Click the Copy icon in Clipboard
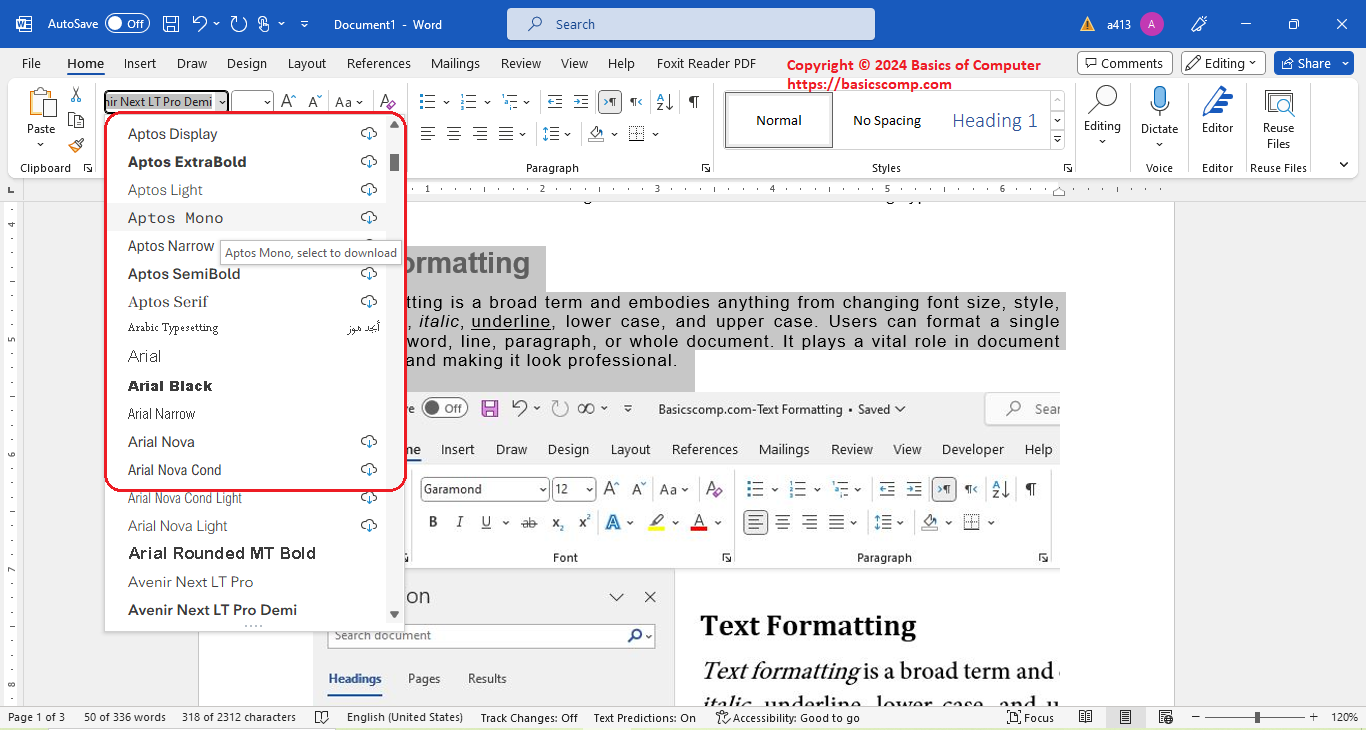The width and height of the screenshot is (1366, 730). pyautogui.click(x=76, y=120)
